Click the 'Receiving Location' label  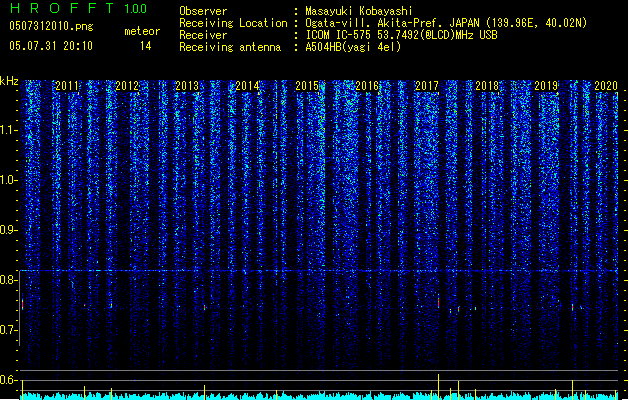click(233, 23)
